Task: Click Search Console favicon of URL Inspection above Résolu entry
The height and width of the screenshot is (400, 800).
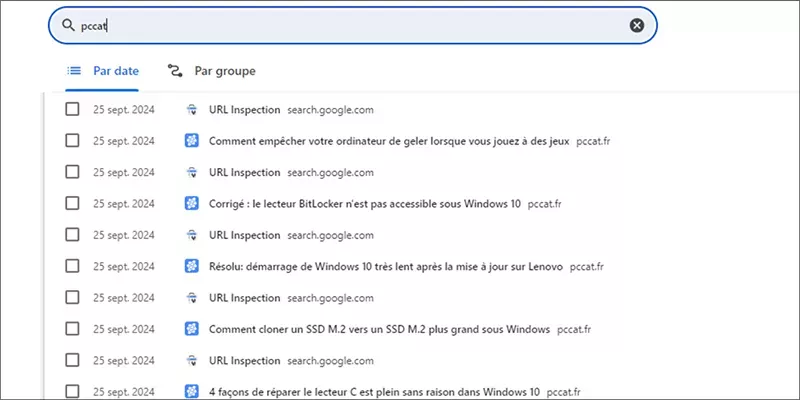Action: [x=191, y=235]
